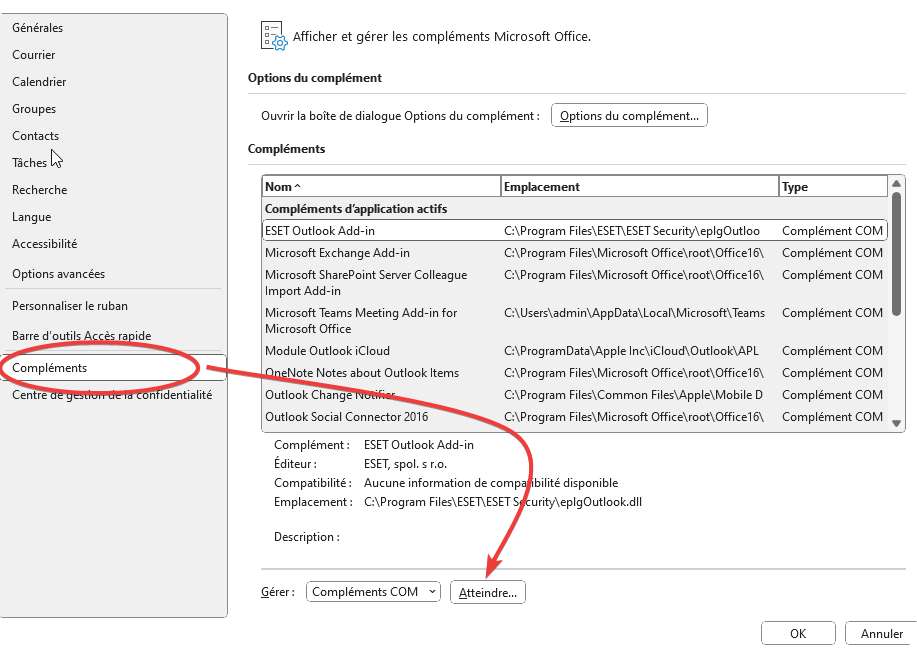
Task: Select Microsoft SharePoint Server Colleague Import Add-in
Action: click(575, 282)
